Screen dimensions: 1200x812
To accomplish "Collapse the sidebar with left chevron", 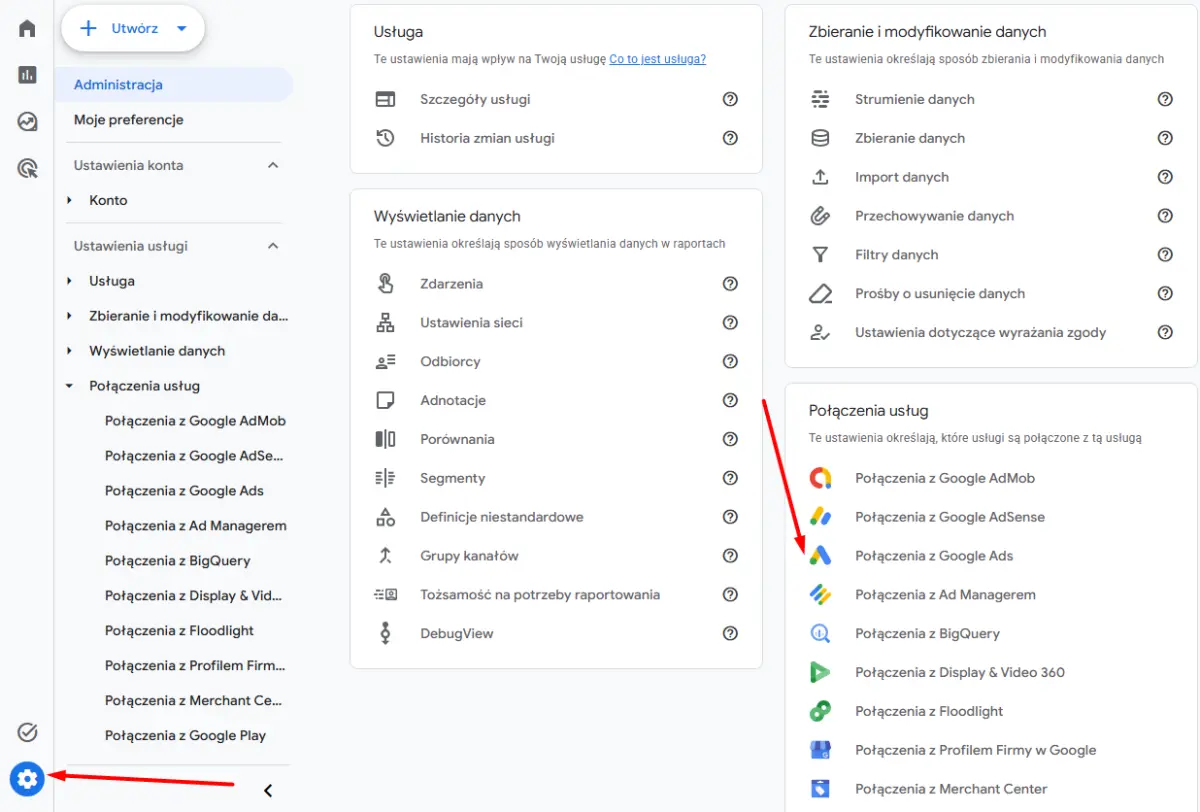I will pos(268,790).
